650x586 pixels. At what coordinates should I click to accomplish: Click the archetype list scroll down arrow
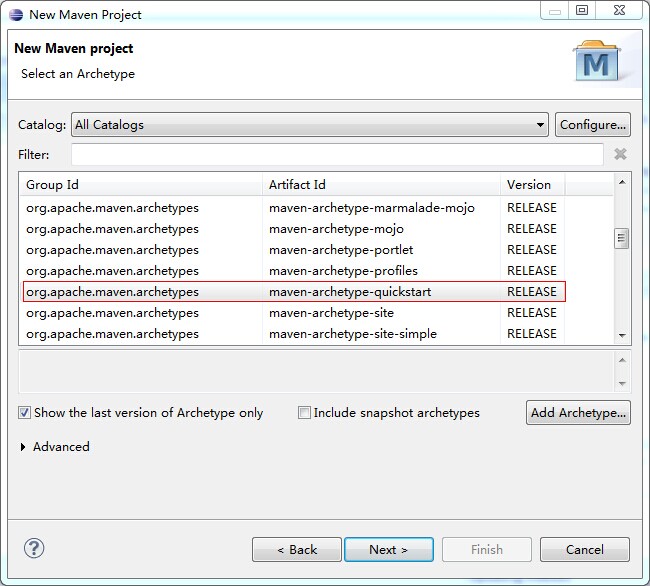(x=622, y=335)
